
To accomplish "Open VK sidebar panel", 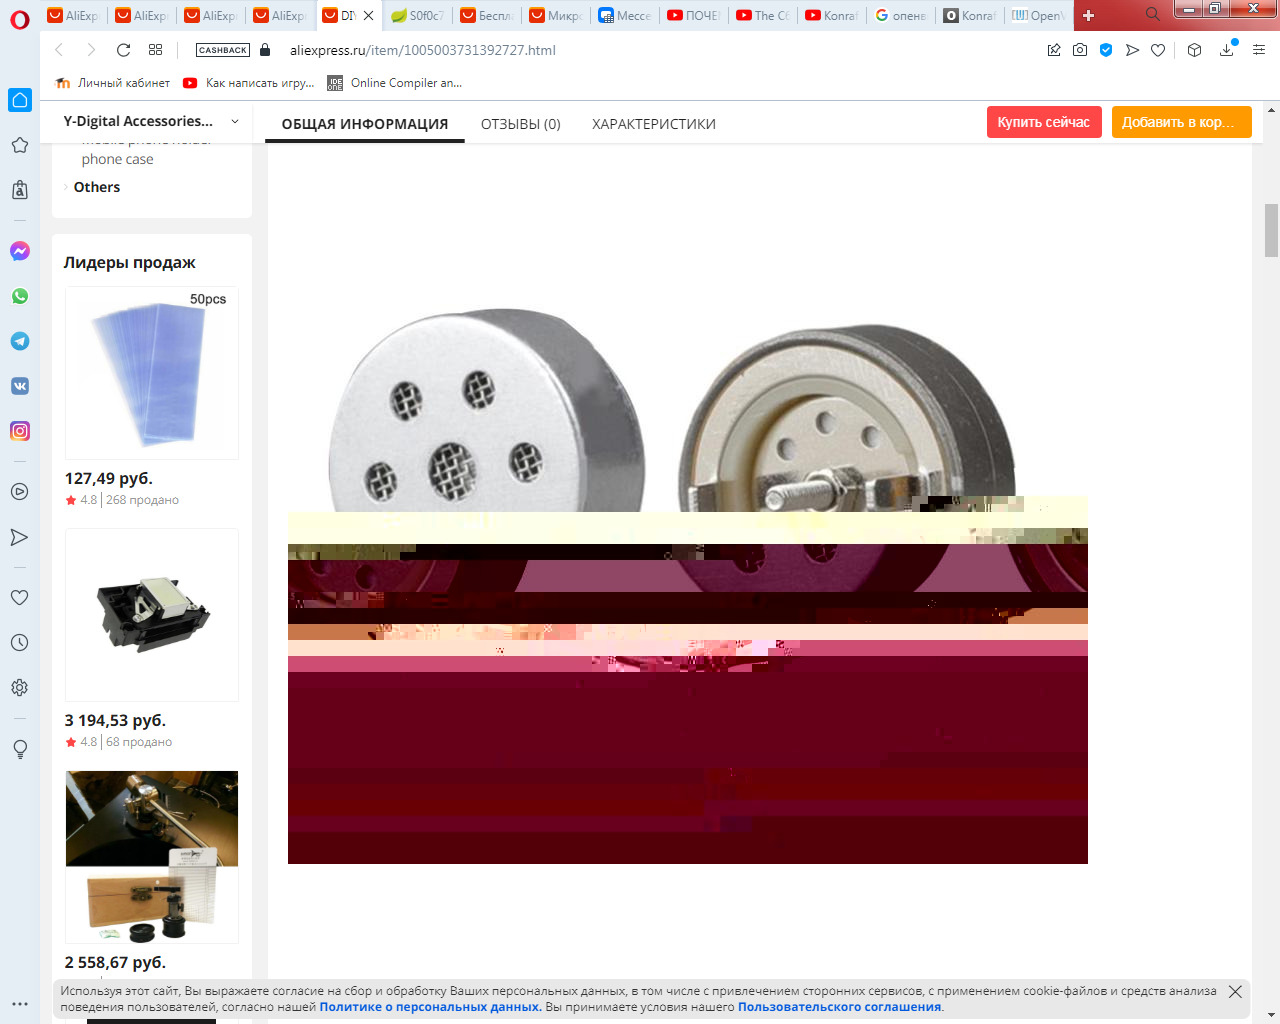I will pos(20,386).
